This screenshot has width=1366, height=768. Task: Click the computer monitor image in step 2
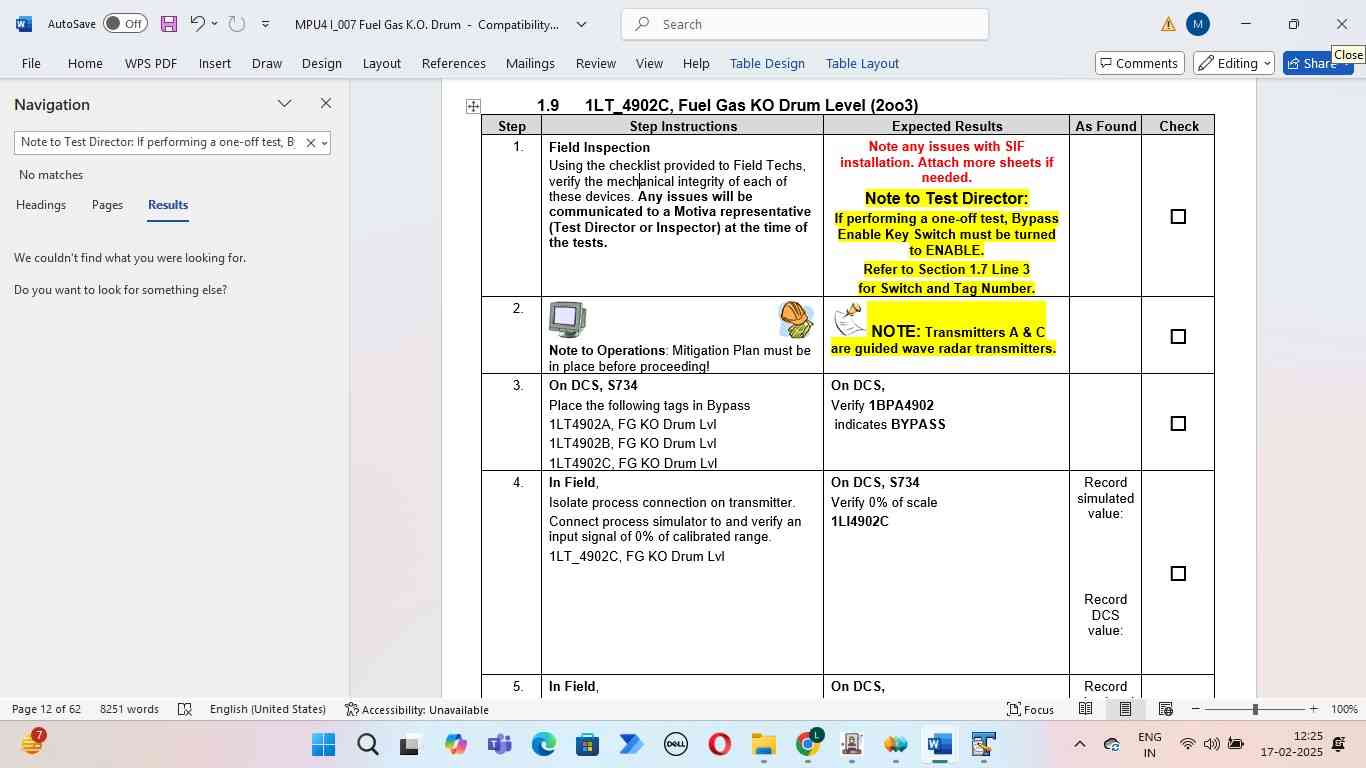tap(568, 320)
